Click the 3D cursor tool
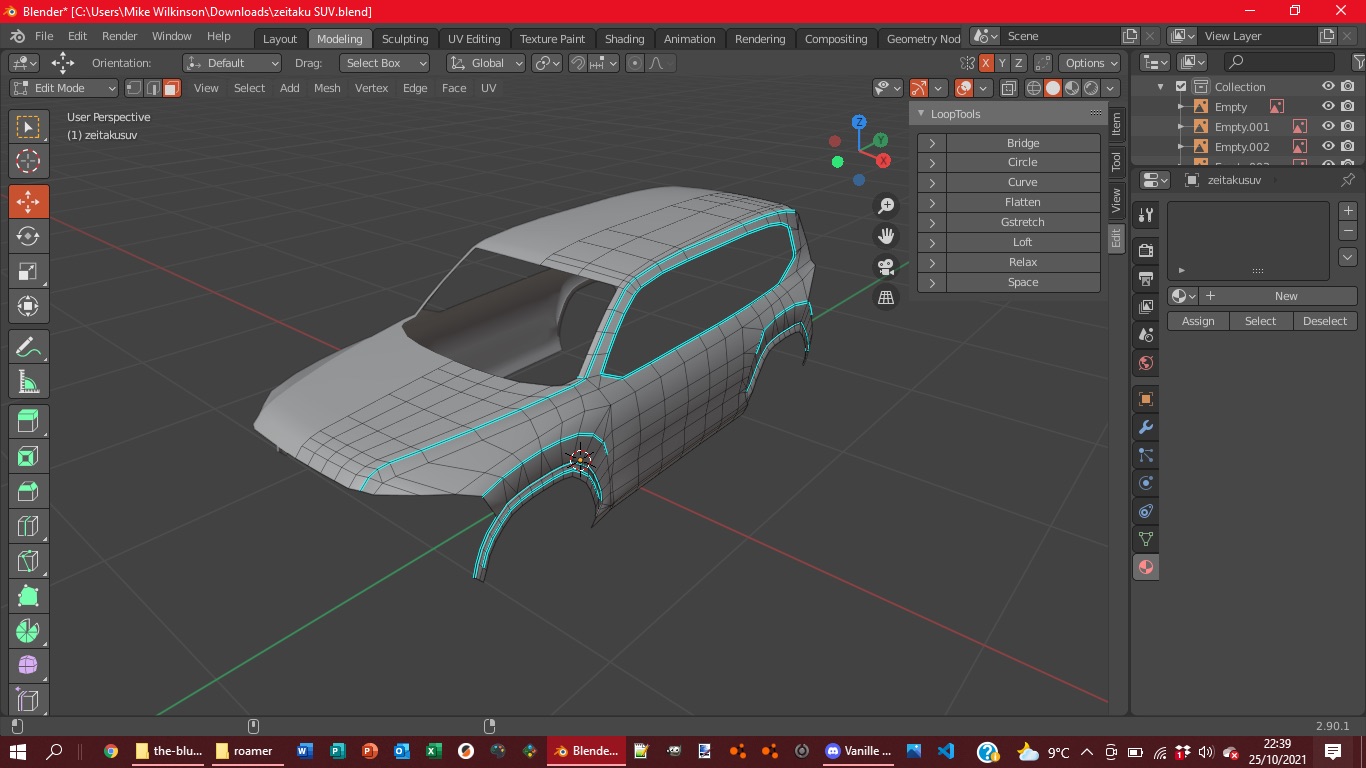The height and width of the screenshot is (768, 1366). click(28, 162)
